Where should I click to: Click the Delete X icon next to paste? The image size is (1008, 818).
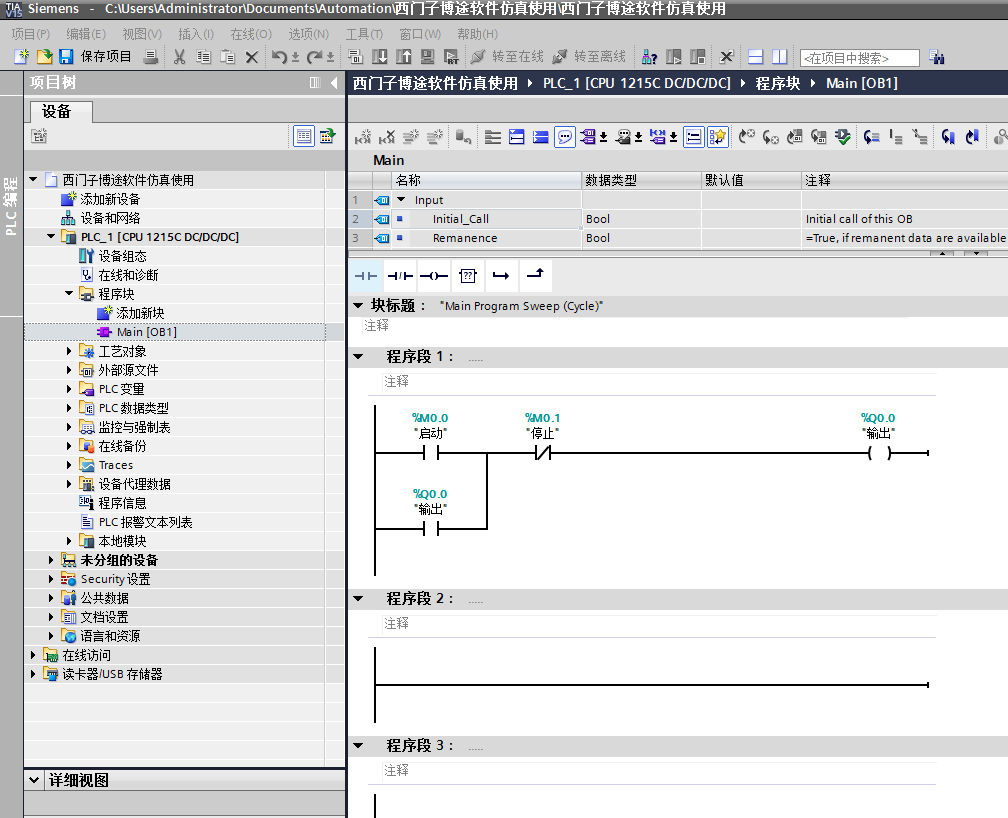[252, 57]
